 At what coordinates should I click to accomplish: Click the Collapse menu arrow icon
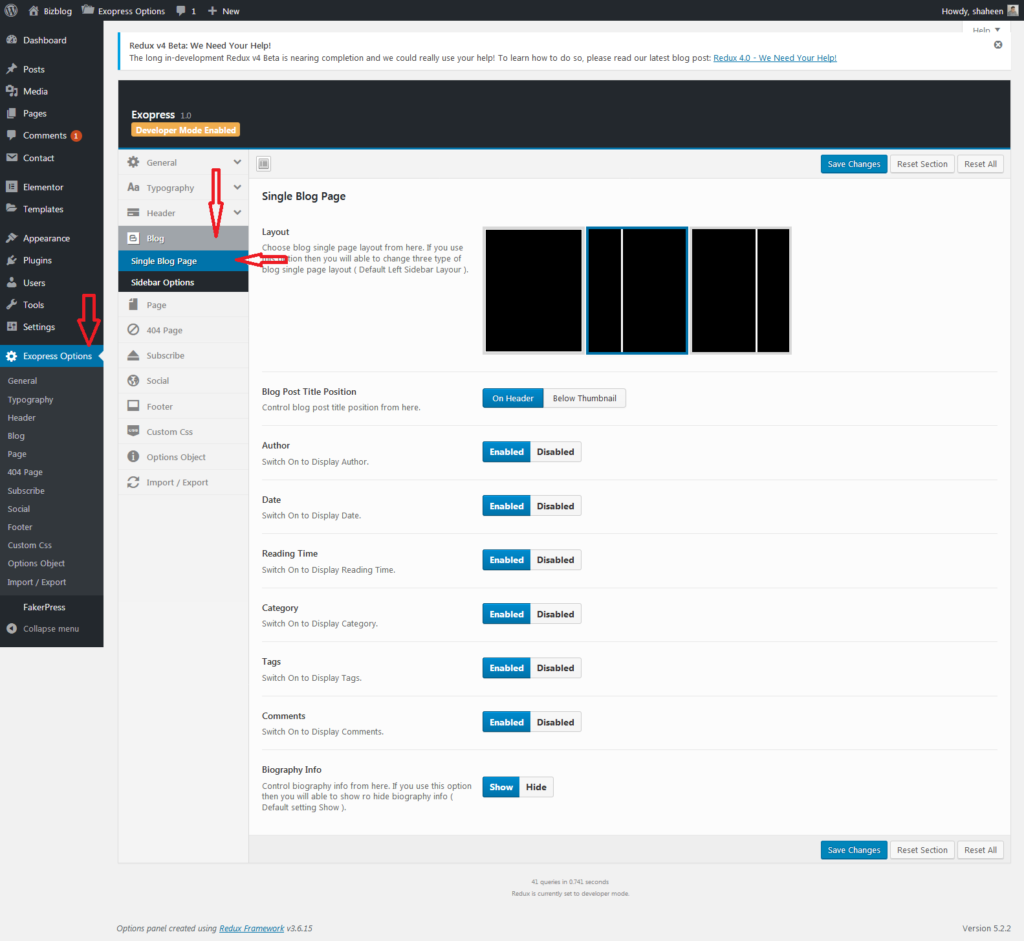point(12,628)
